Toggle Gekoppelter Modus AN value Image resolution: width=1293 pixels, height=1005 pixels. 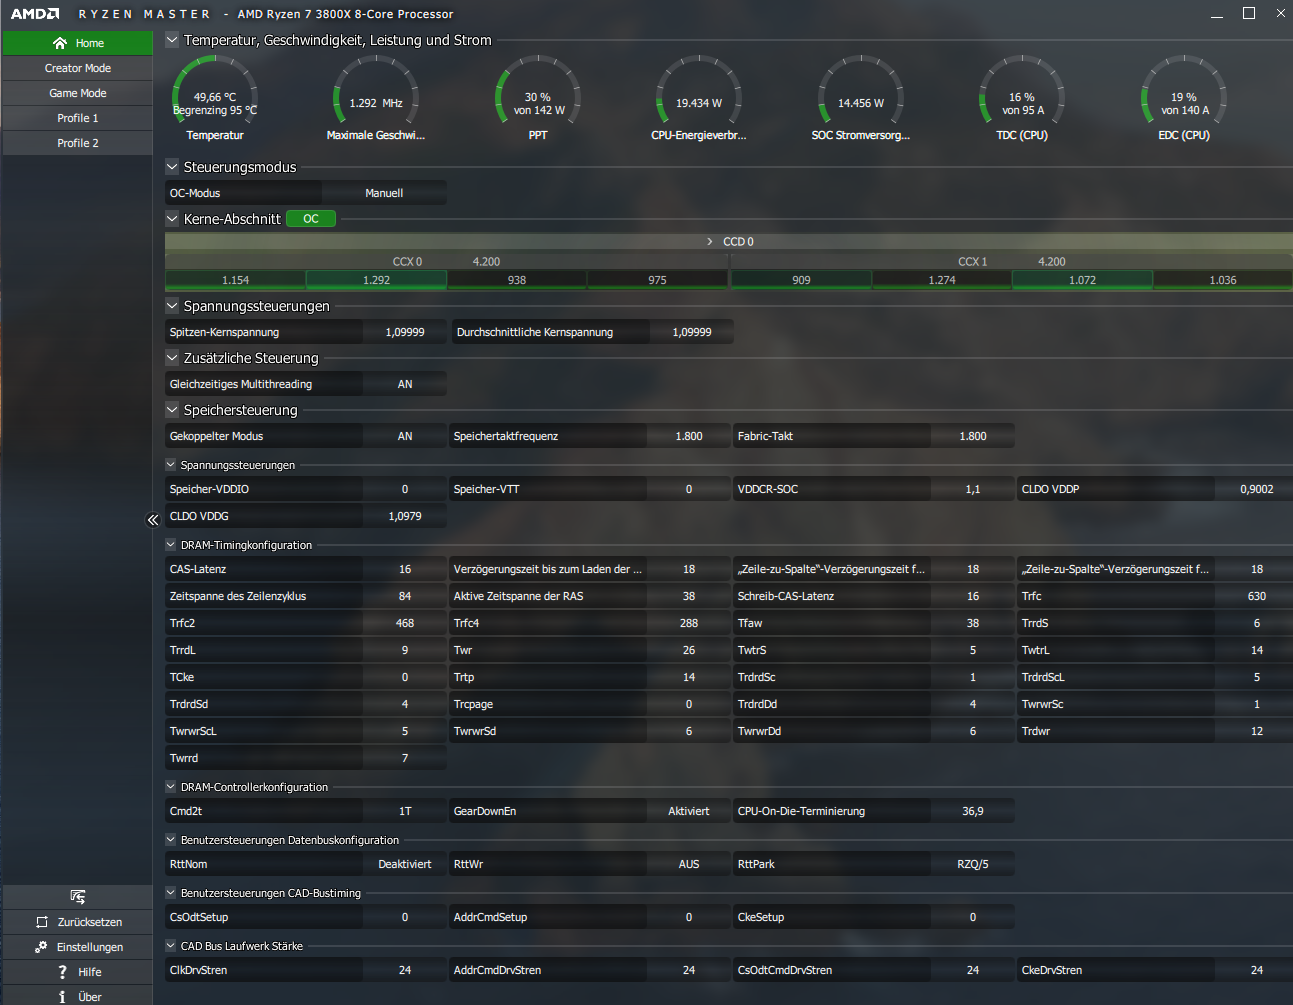pyautogui.click(x=405, y=436)
